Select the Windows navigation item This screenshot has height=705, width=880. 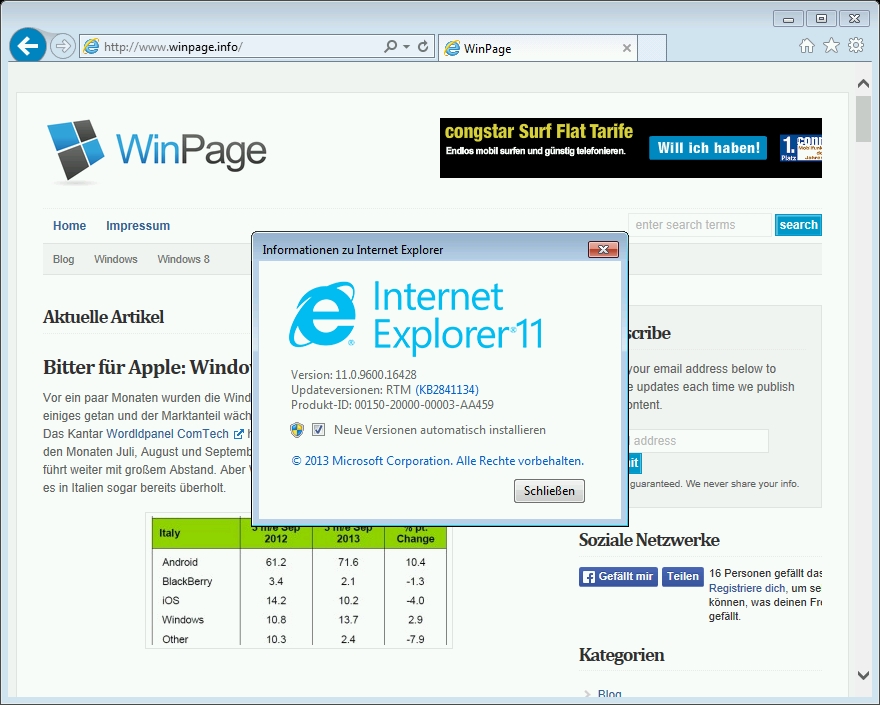point(116,259)
